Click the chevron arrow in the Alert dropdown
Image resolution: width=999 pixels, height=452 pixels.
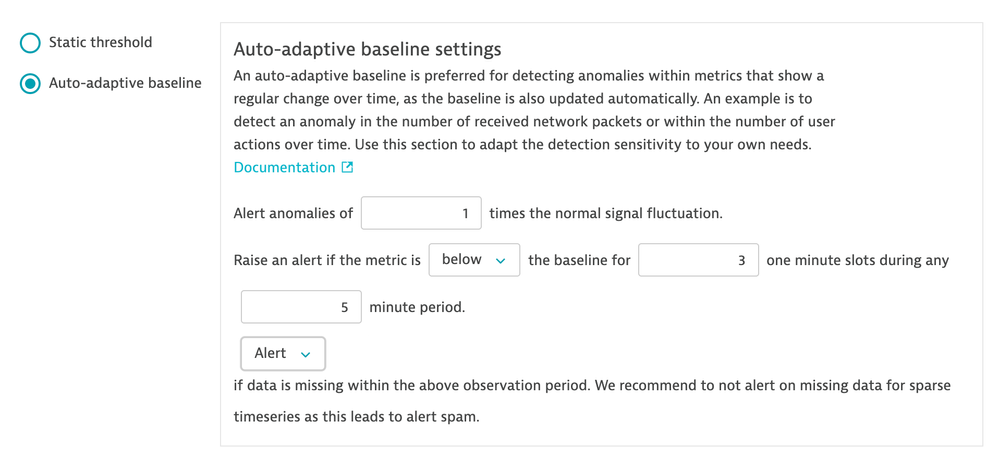pos(306,354)
